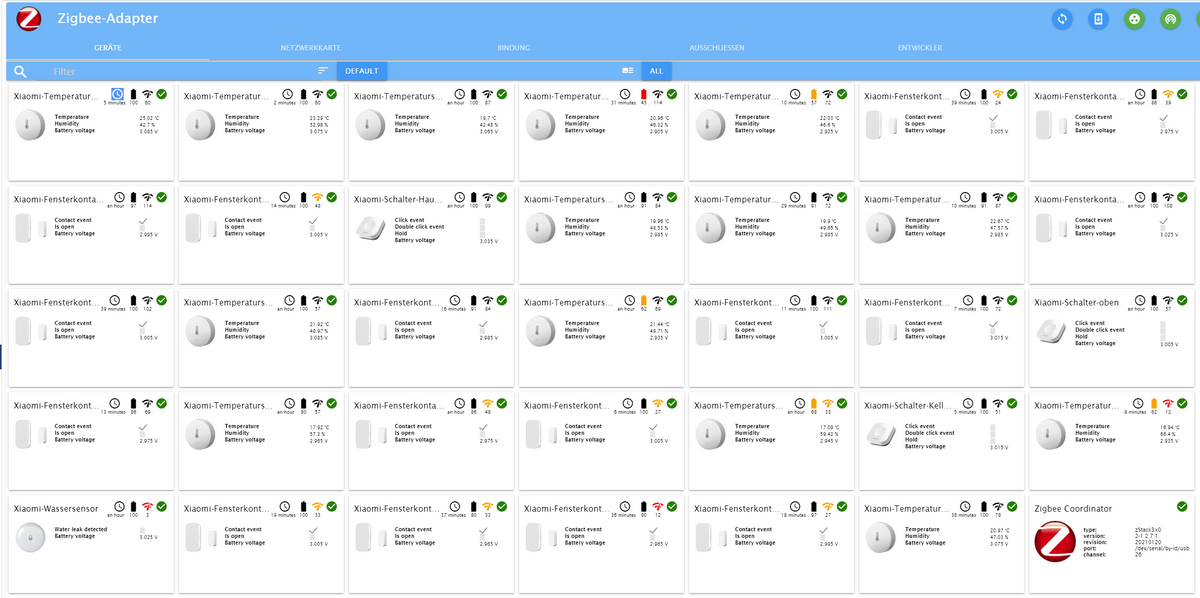Open the ENTWICKLER tab
Screen dimensions: 1200x598
pyautogui.click(x=920, y=48)
